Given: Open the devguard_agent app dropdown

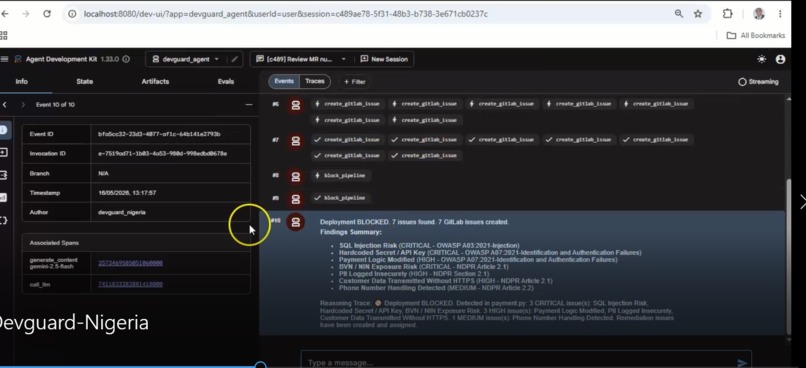Looking at the screenshot, I should point(186,59).
